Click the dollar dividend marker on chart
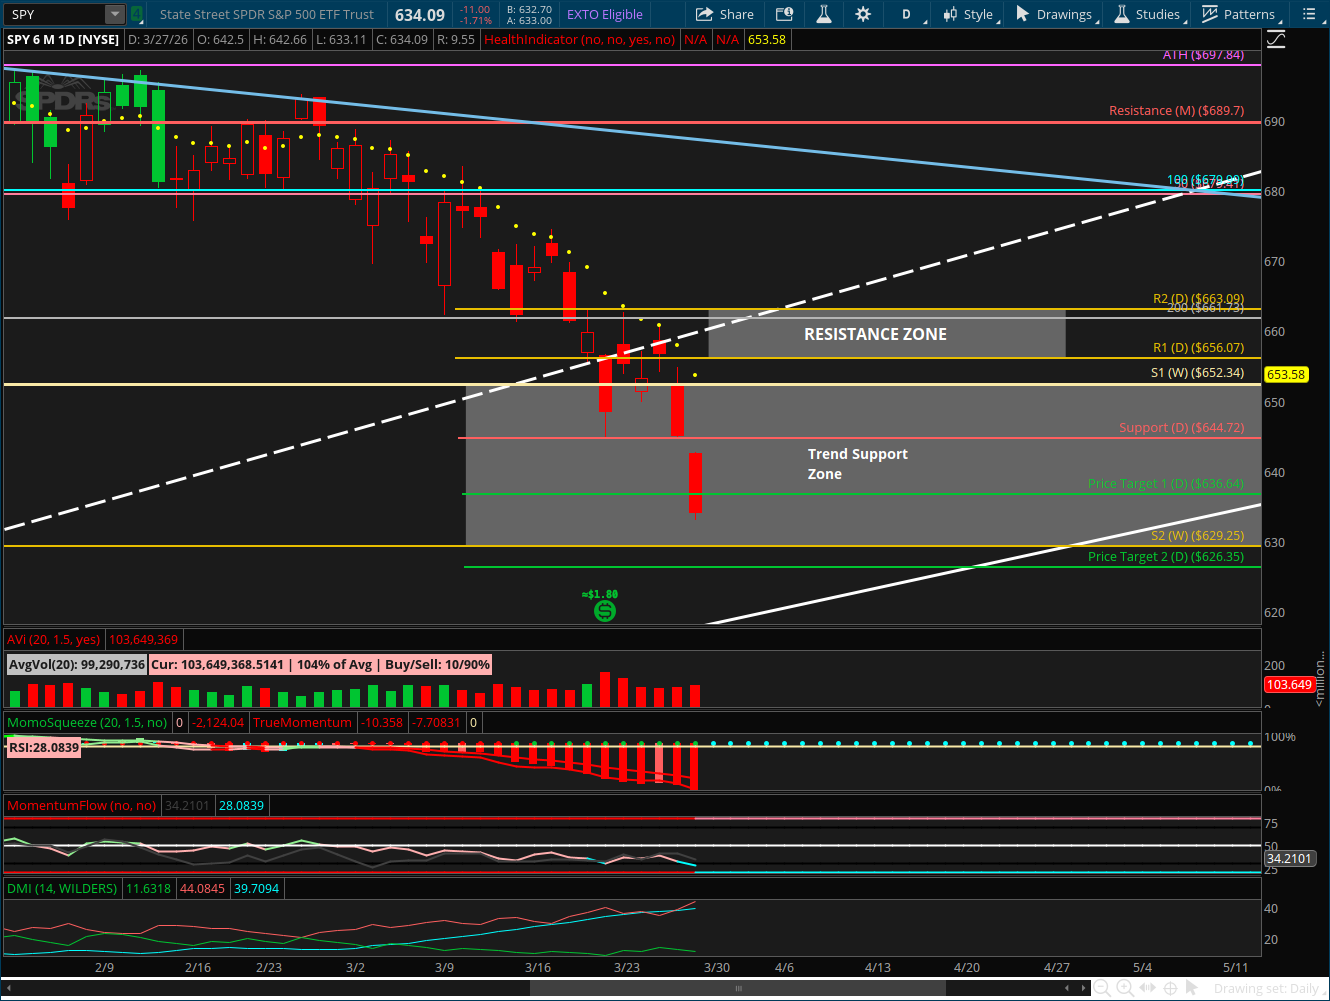Viewport: 1330px width, 1001px height. tap(604, 610)
